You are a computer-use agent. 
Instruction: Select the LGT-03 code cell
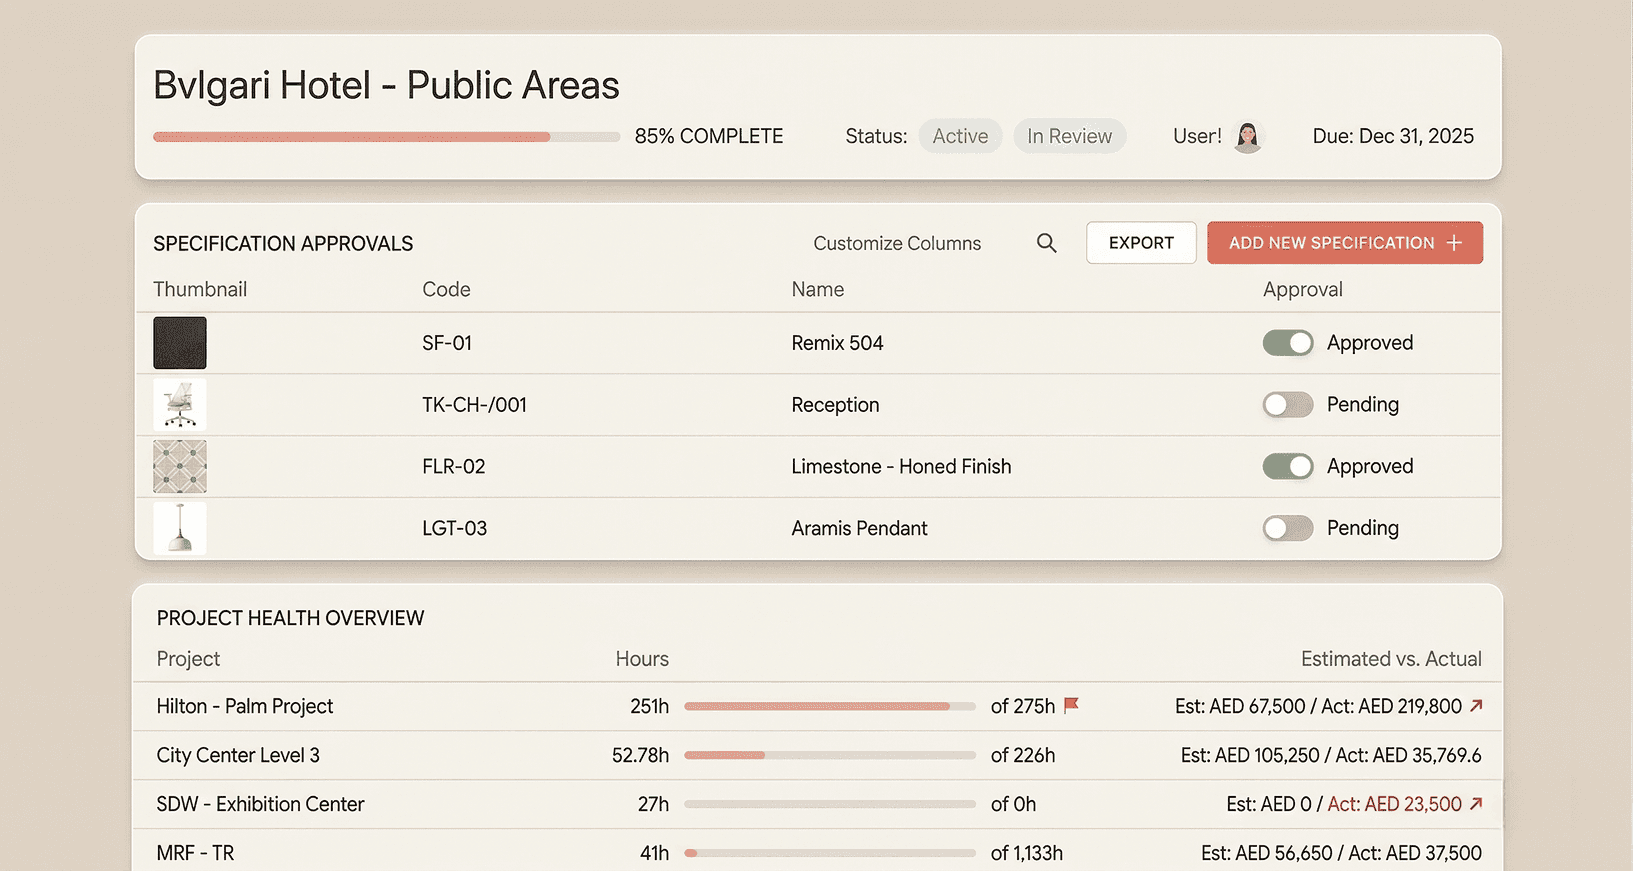pyautogui.click(x=455, y=528)
